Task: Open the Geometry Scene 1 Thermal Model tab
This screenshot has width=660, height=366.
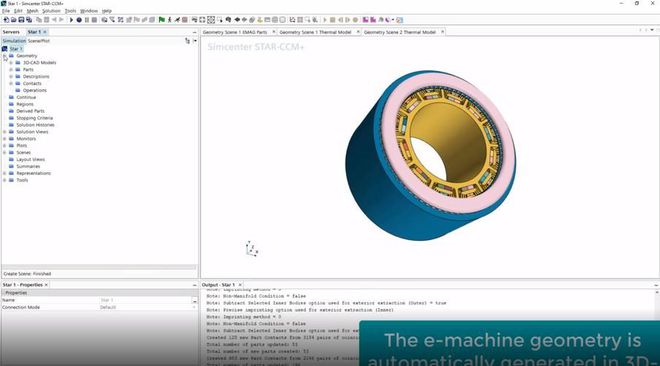Action: tap(315, 32)
